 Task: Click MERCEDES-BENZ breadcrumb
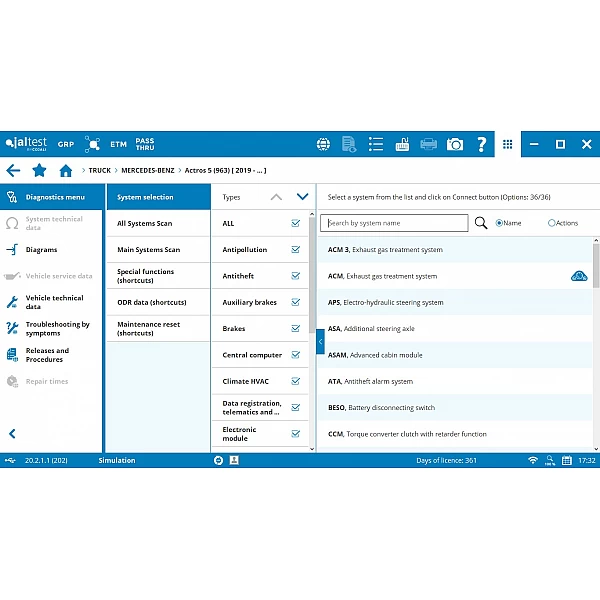(148, 170)
